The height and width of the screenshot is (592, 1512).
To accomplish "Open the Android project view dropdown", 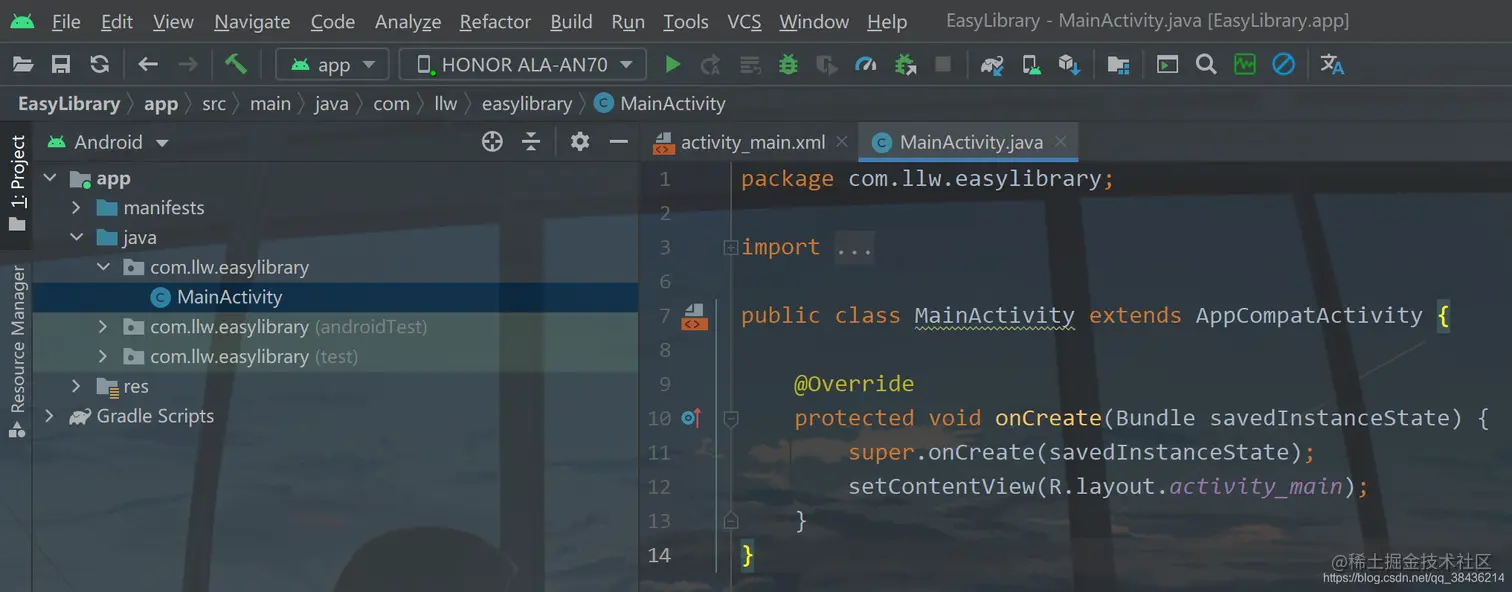I will (x=108, y=142).
